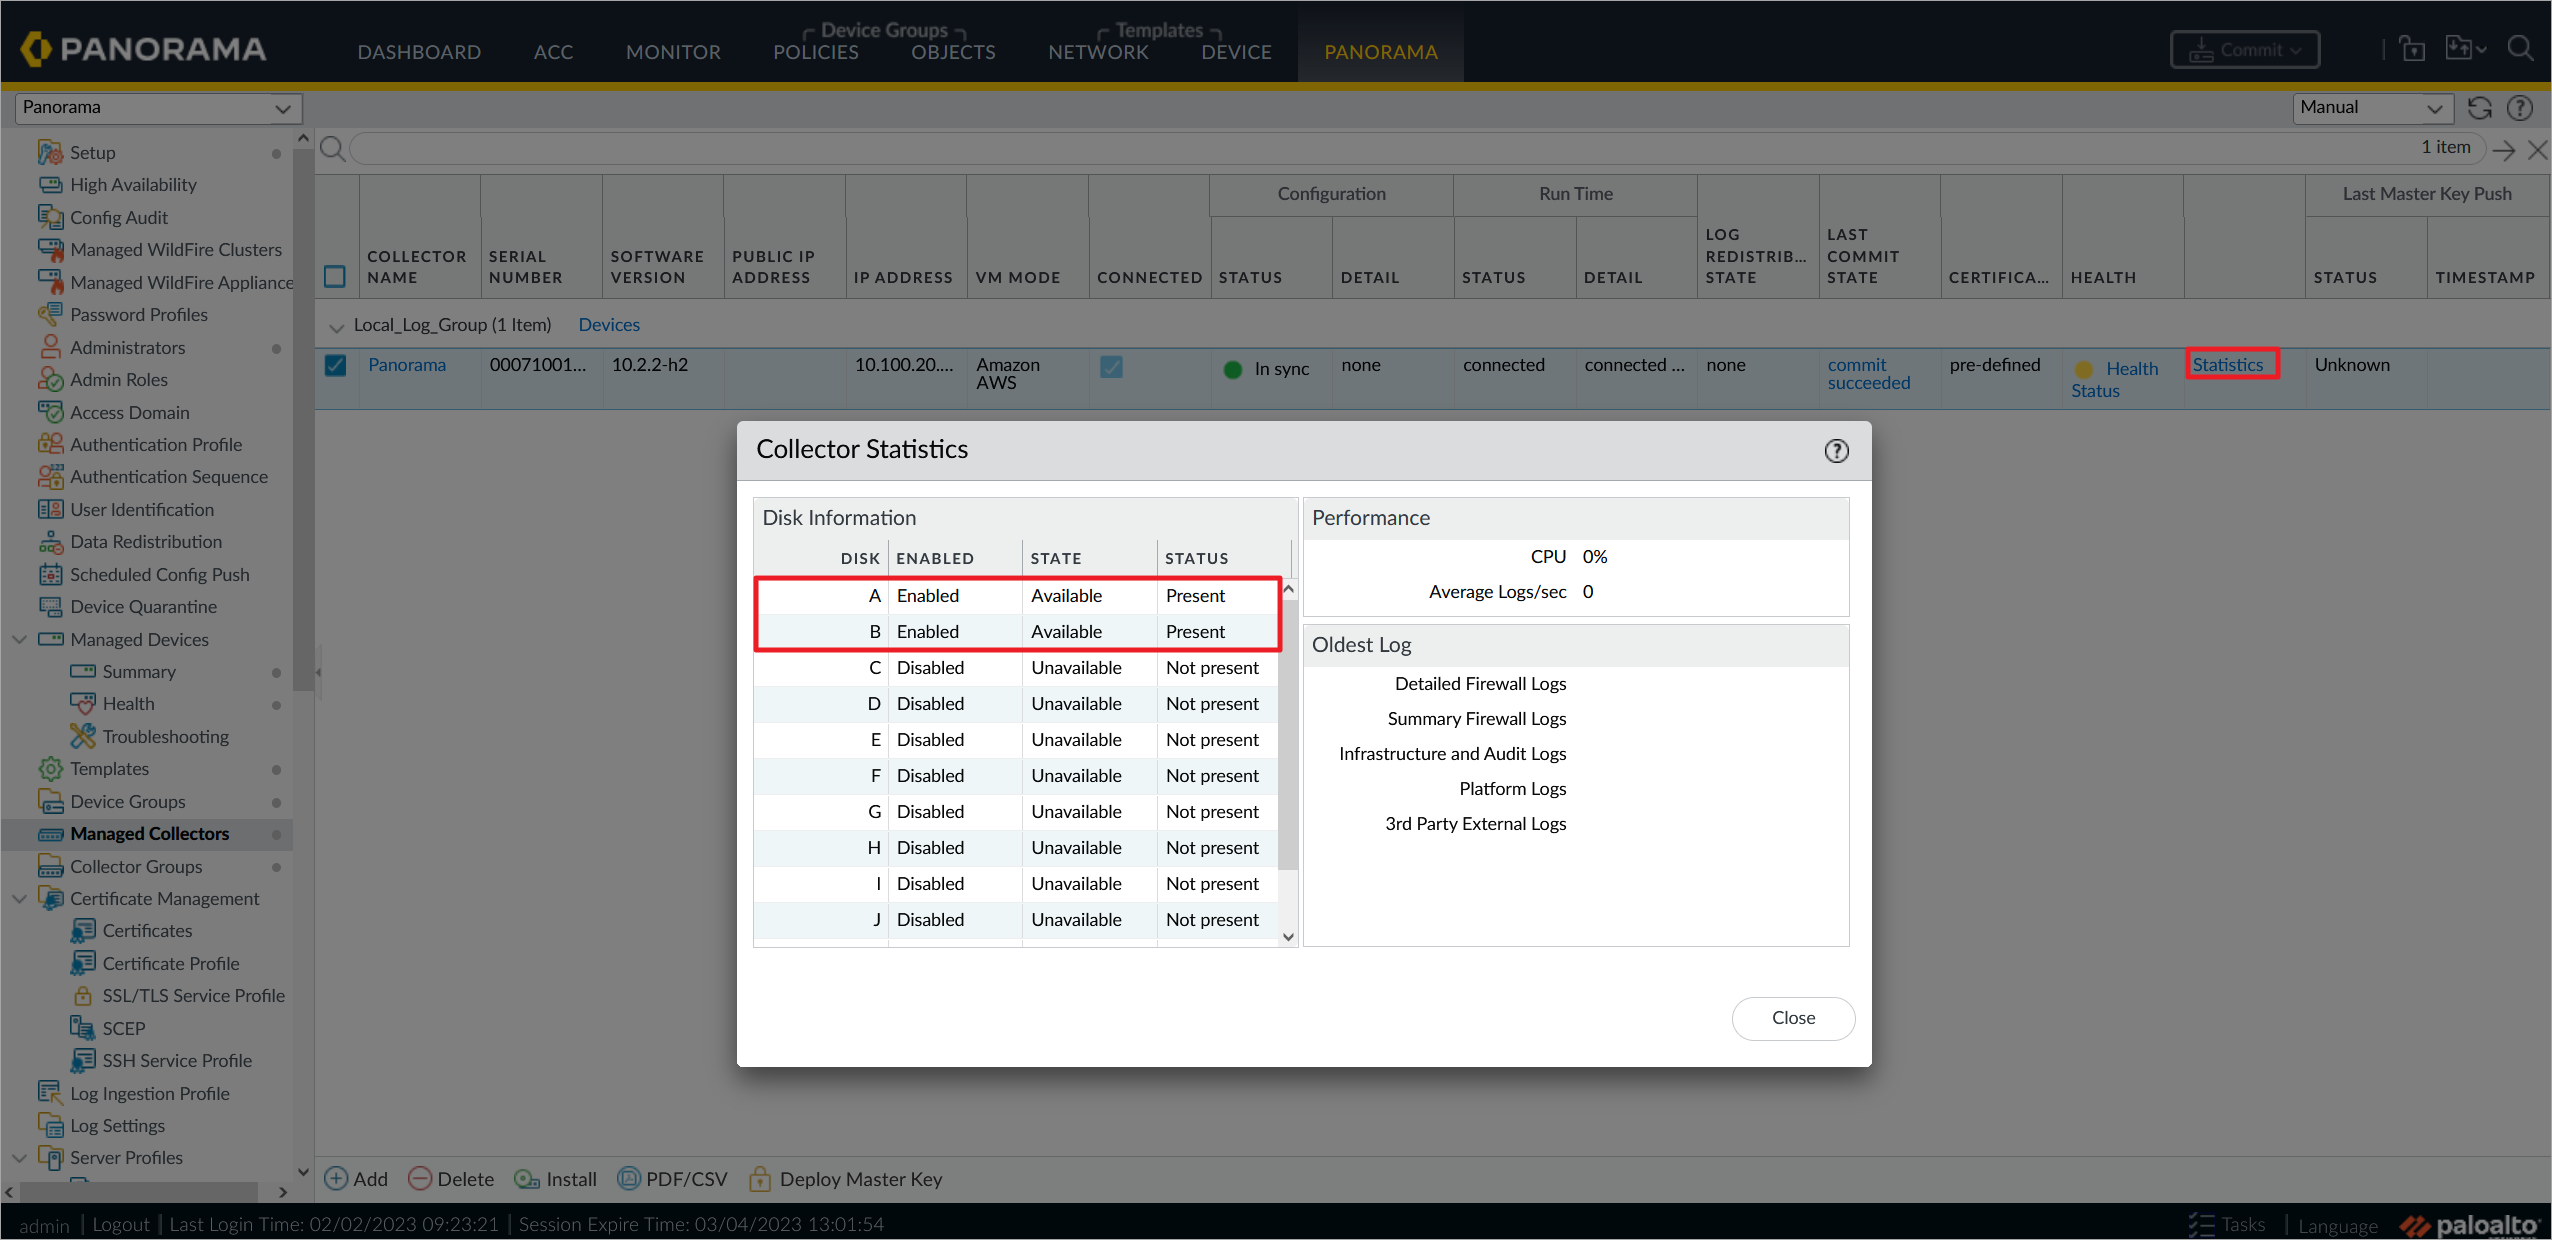The image size is (2552, 1240).
Task: Click the PDF/CSV export icon
Action: click(x=628, y=1179)
